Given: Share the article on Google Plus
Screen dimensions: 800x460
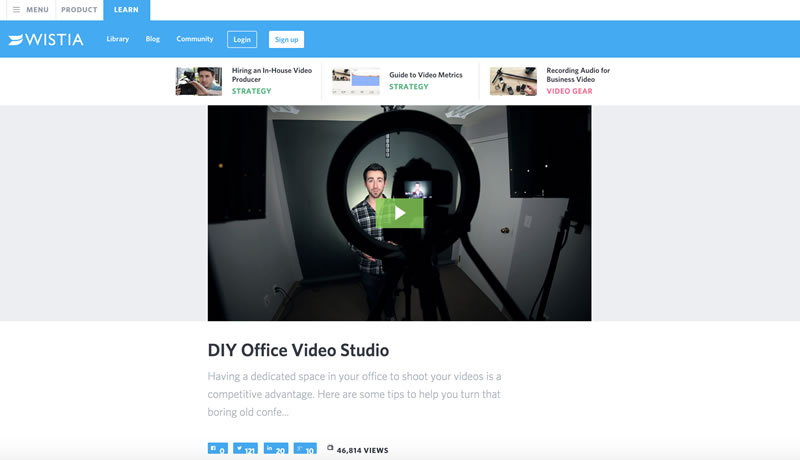Looking at the screenshot, I should [x=306, y=450].
